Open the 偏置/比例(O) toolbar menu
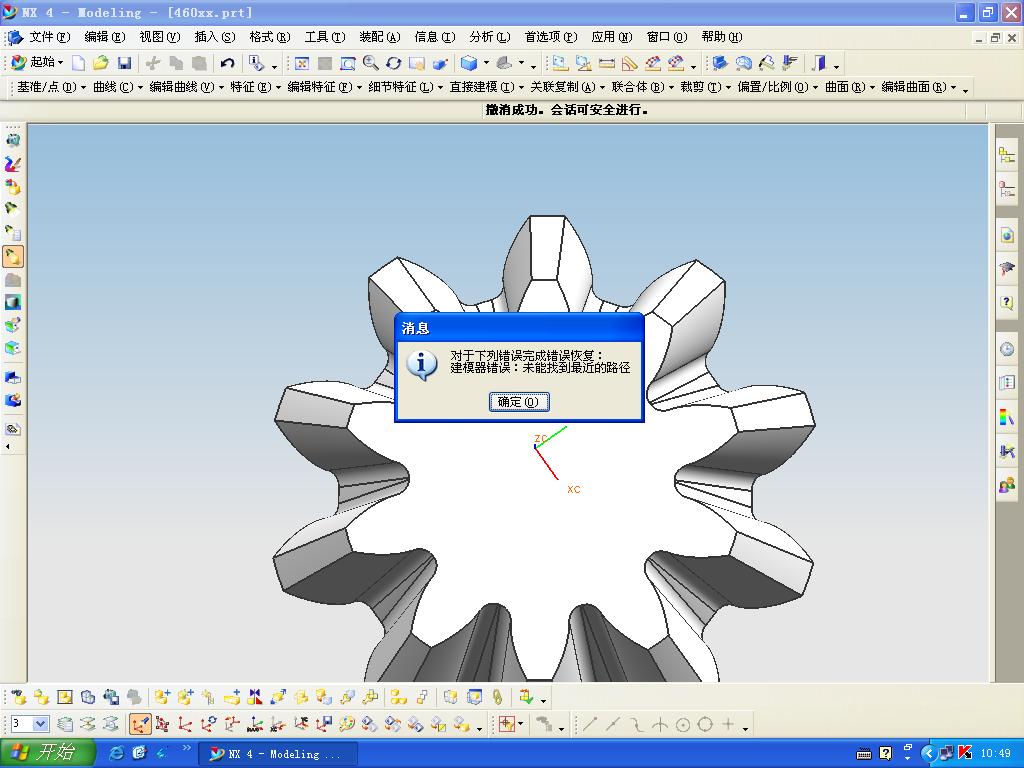Image resolution: width=1024 pixels, height=768 pixels. pyautogui.click(x=777, y=87)
